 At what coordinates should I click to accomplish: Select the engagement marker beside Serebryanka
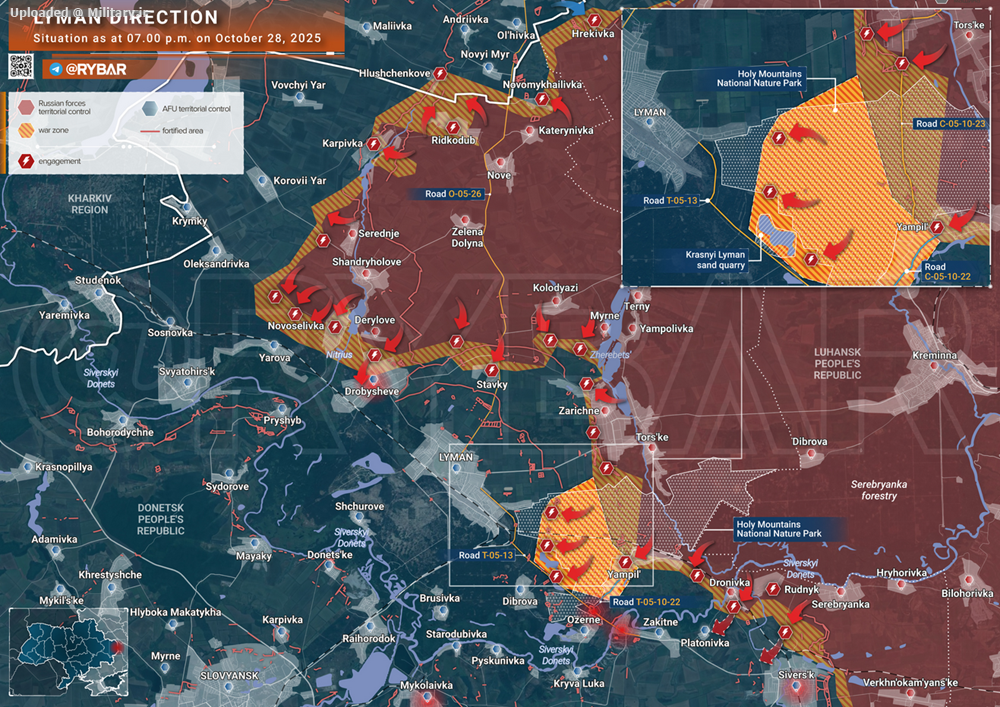[784, 631]
